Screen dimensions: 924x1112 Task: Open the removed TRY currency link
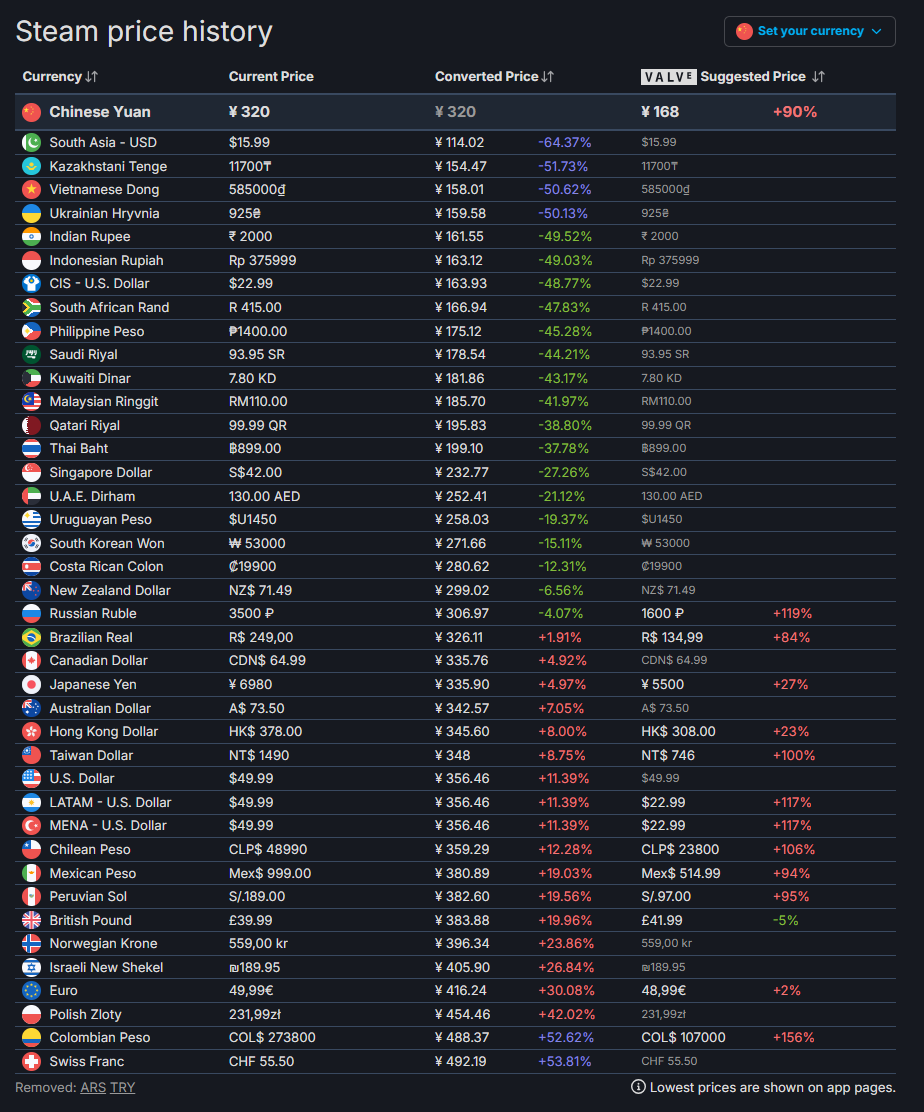pos(122,1087)
